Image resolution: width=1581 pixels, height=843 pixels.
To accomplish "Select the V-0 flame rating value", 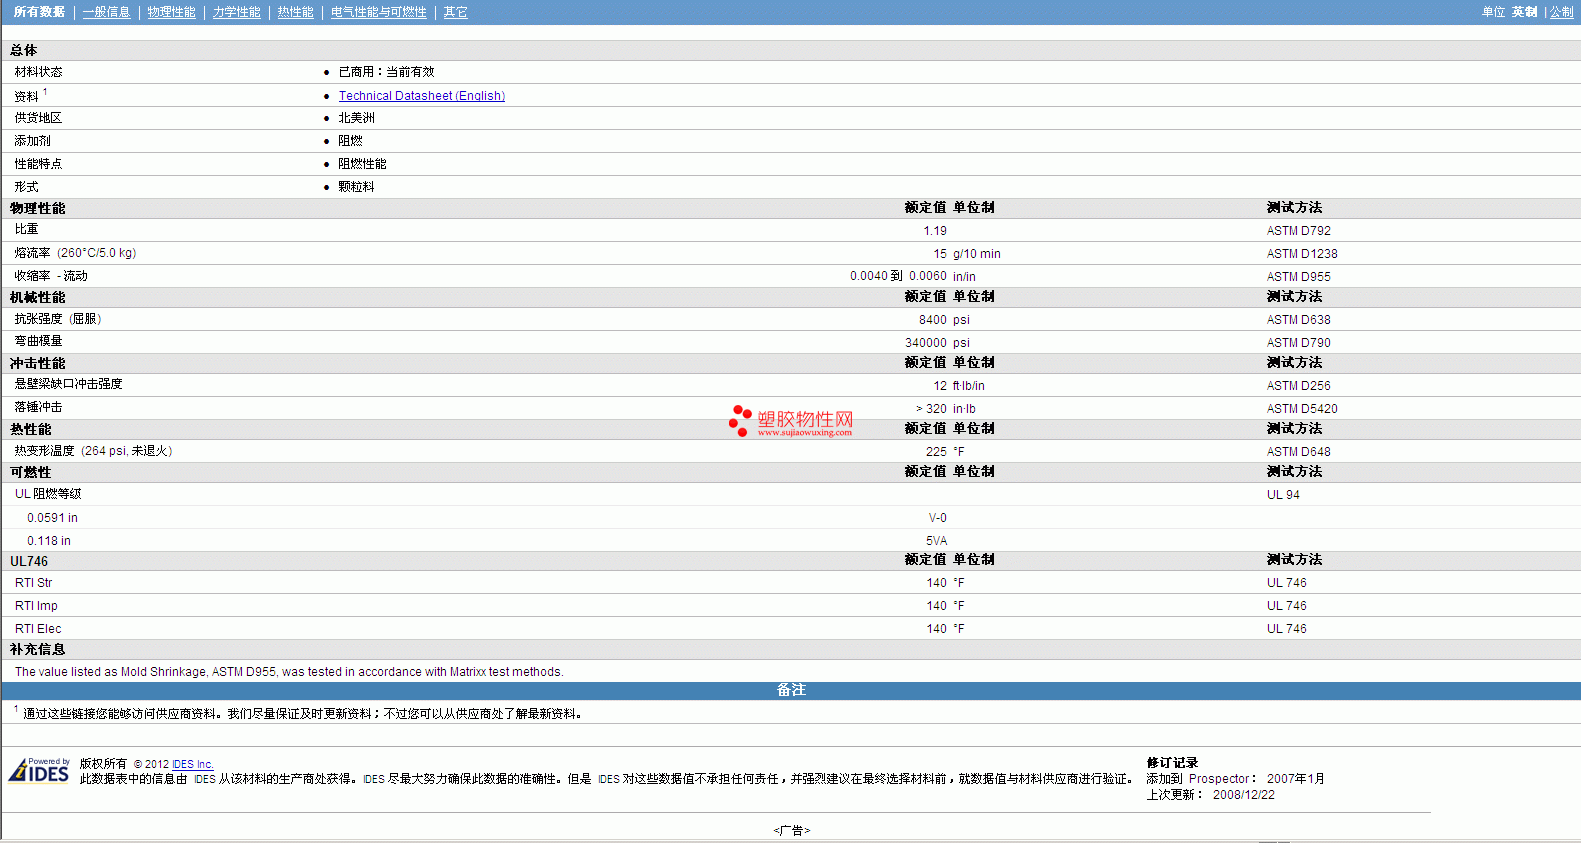I will 938,518.
